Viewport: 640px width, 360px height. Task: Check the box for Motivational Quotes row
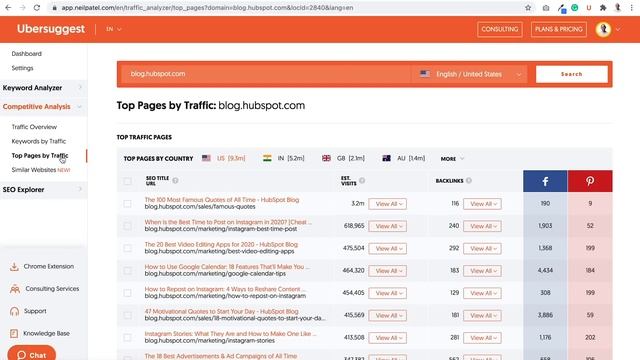(x=127, y=315)
